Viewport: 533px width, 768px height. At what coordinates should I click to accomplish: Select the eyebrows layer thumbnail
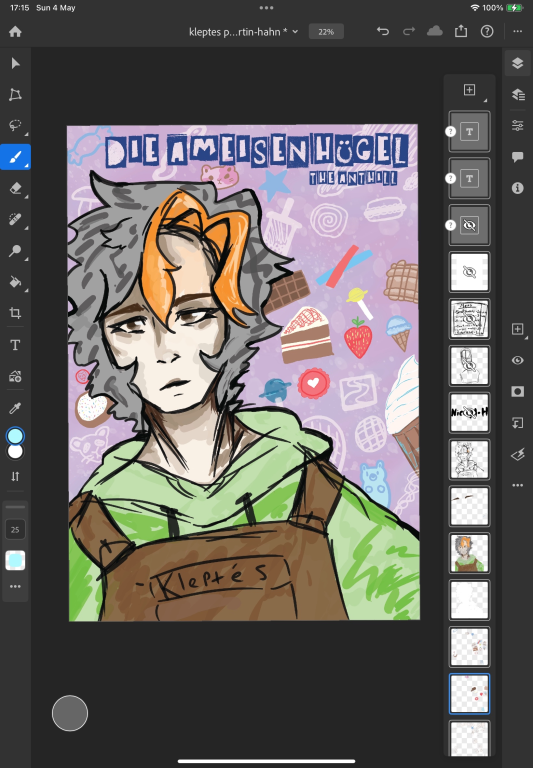coord(469,506)
